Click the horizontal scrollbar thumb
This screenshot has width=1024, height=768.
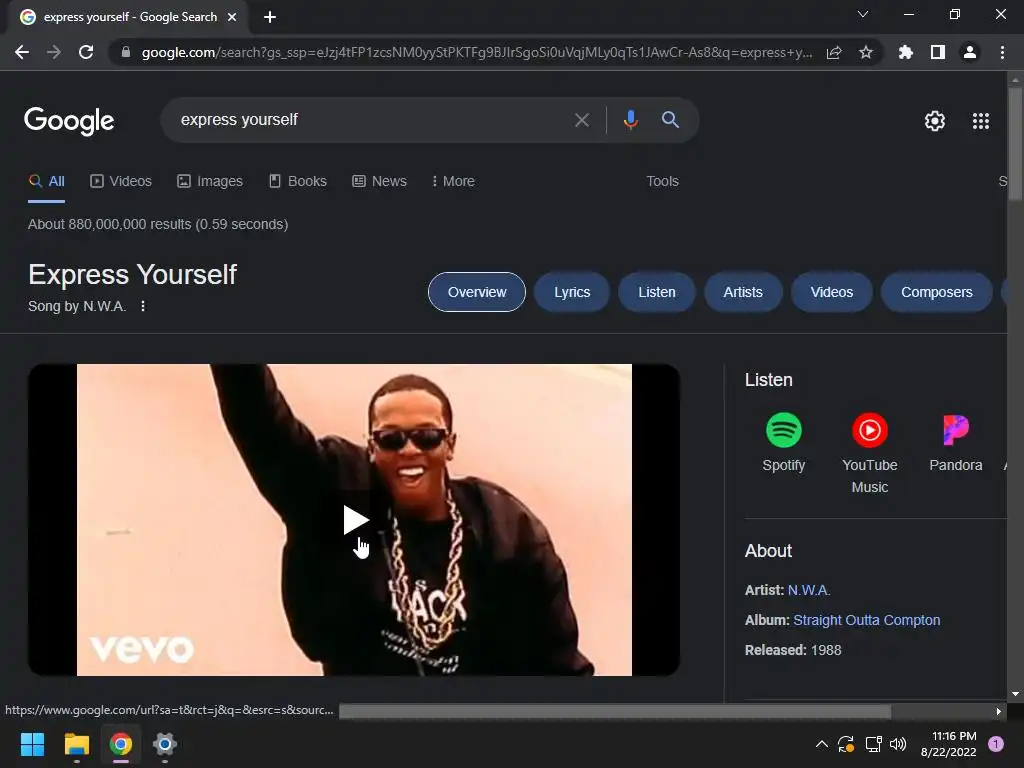615,711
